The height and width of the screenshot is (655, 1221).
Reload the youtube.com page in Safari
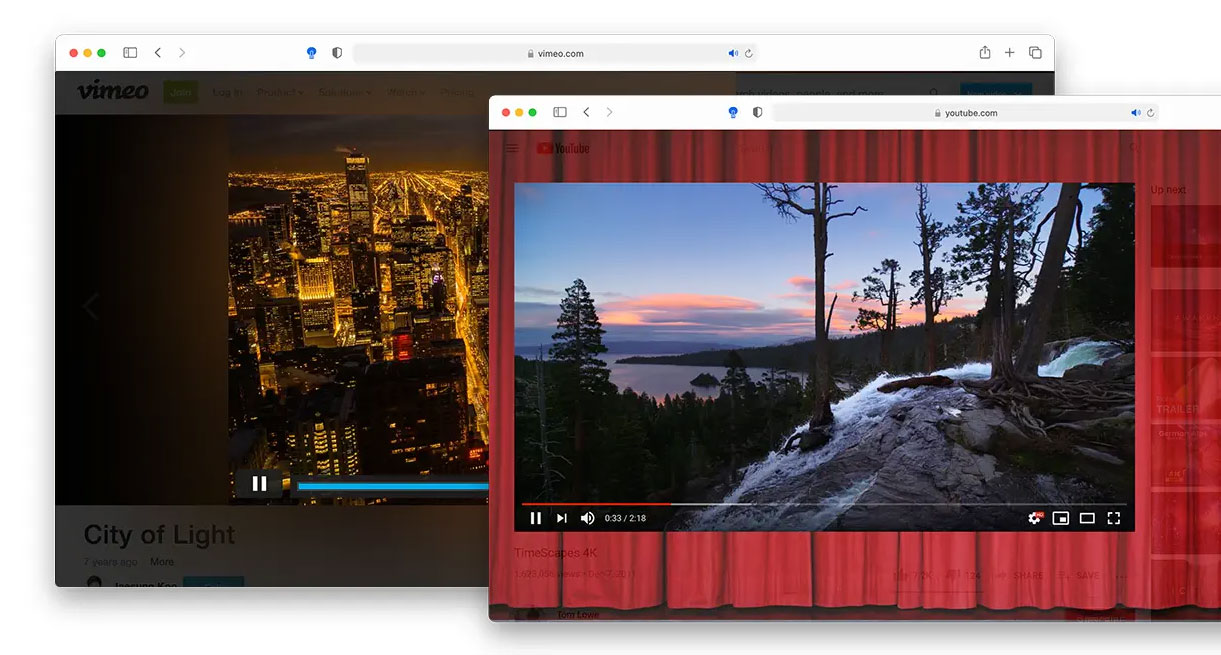(1149, 112)
